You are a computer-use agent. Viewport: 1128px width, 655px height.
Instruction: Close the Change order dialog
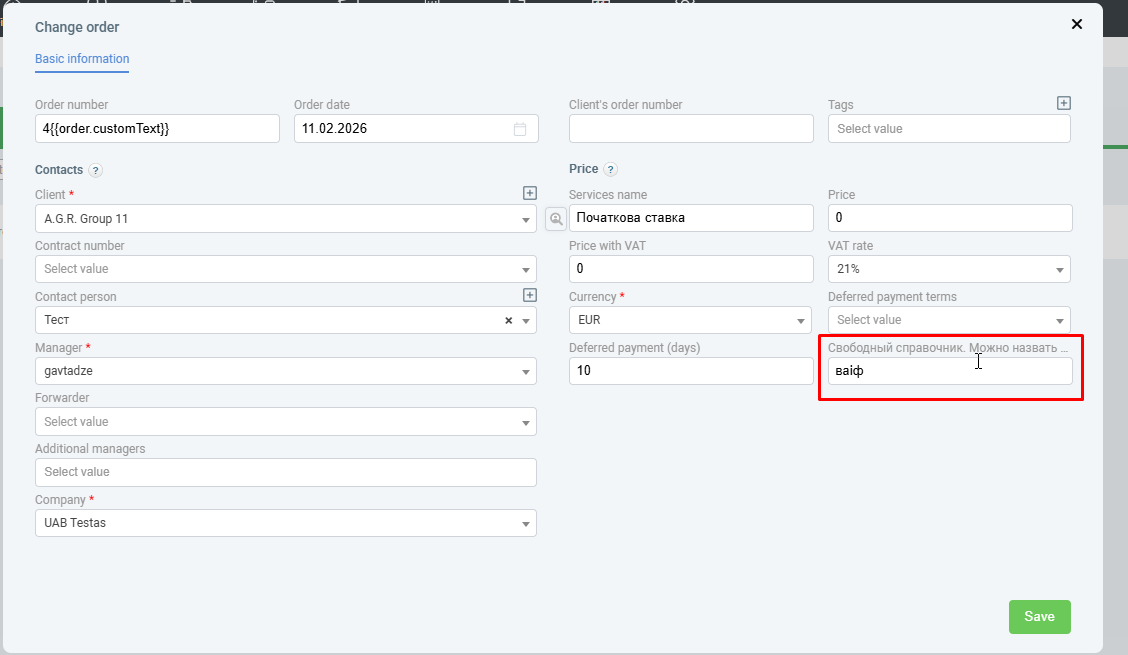coord(1077,24)
